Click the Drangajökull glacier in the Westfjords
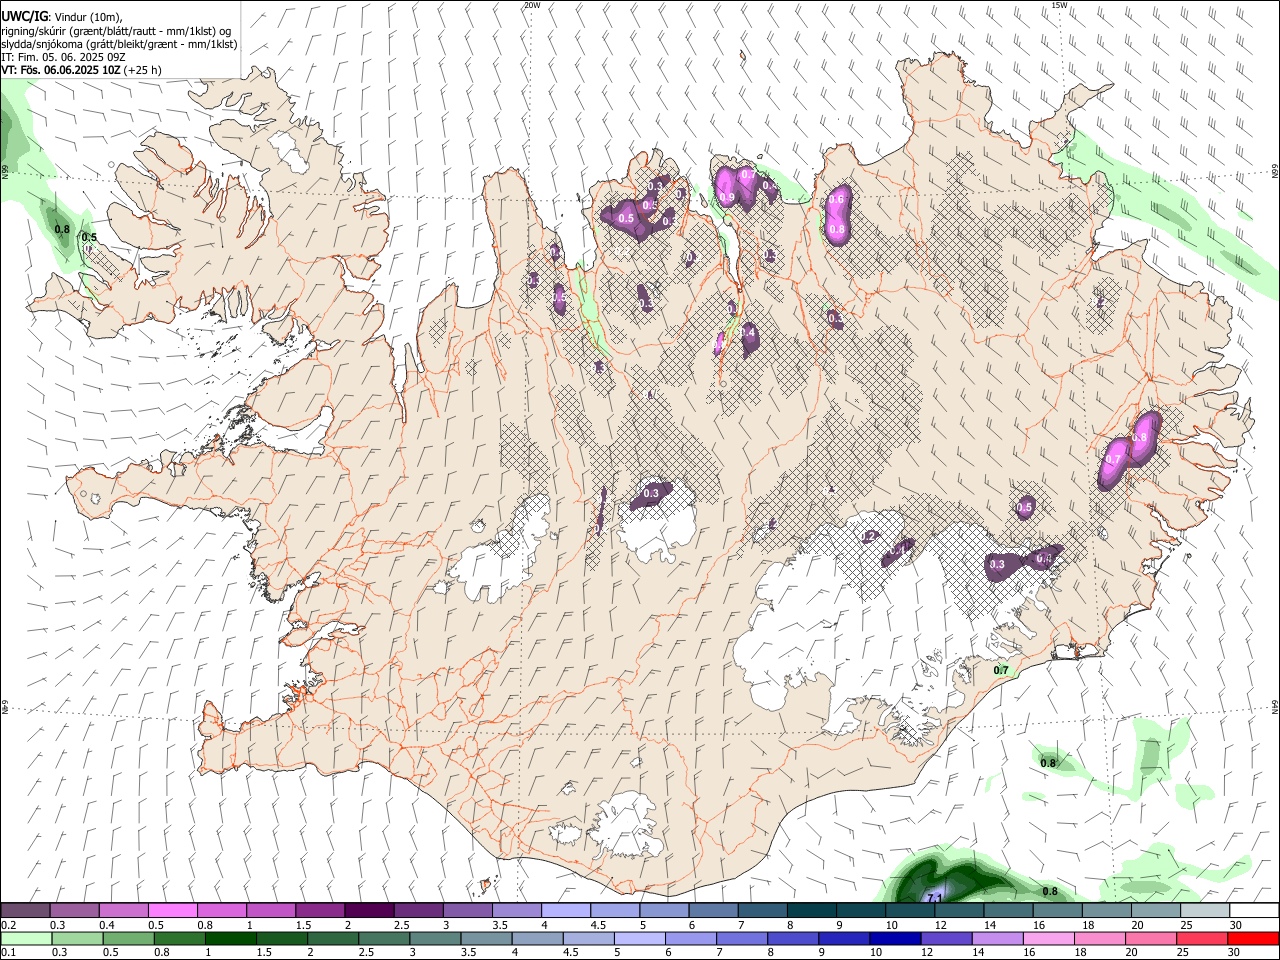Viewport: 1280px width, 960px height. point(290,150)
